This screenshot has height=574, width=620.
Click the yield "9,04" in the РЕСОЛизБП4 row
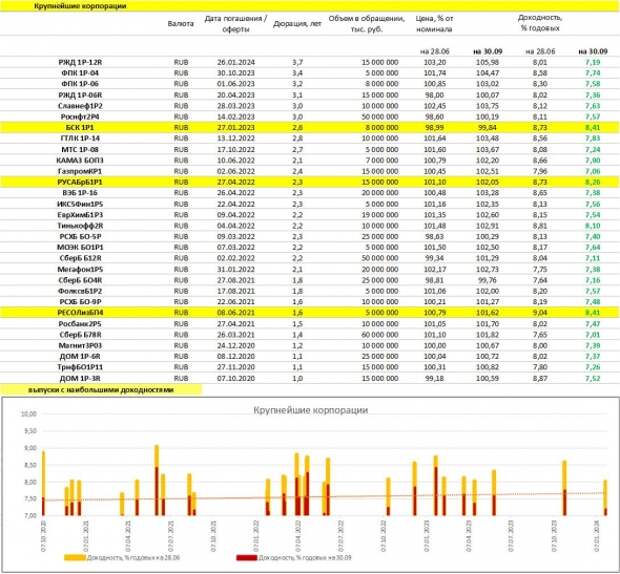[x=540, y=313]
